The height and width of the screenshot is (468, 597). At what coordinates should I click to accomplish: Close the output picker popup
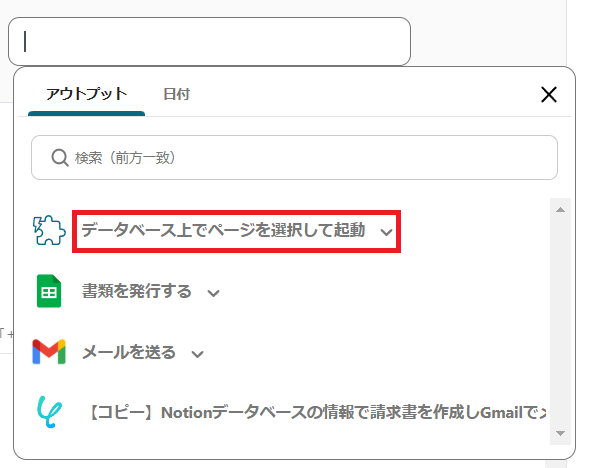pyautogui.click(x=549, y=94)
